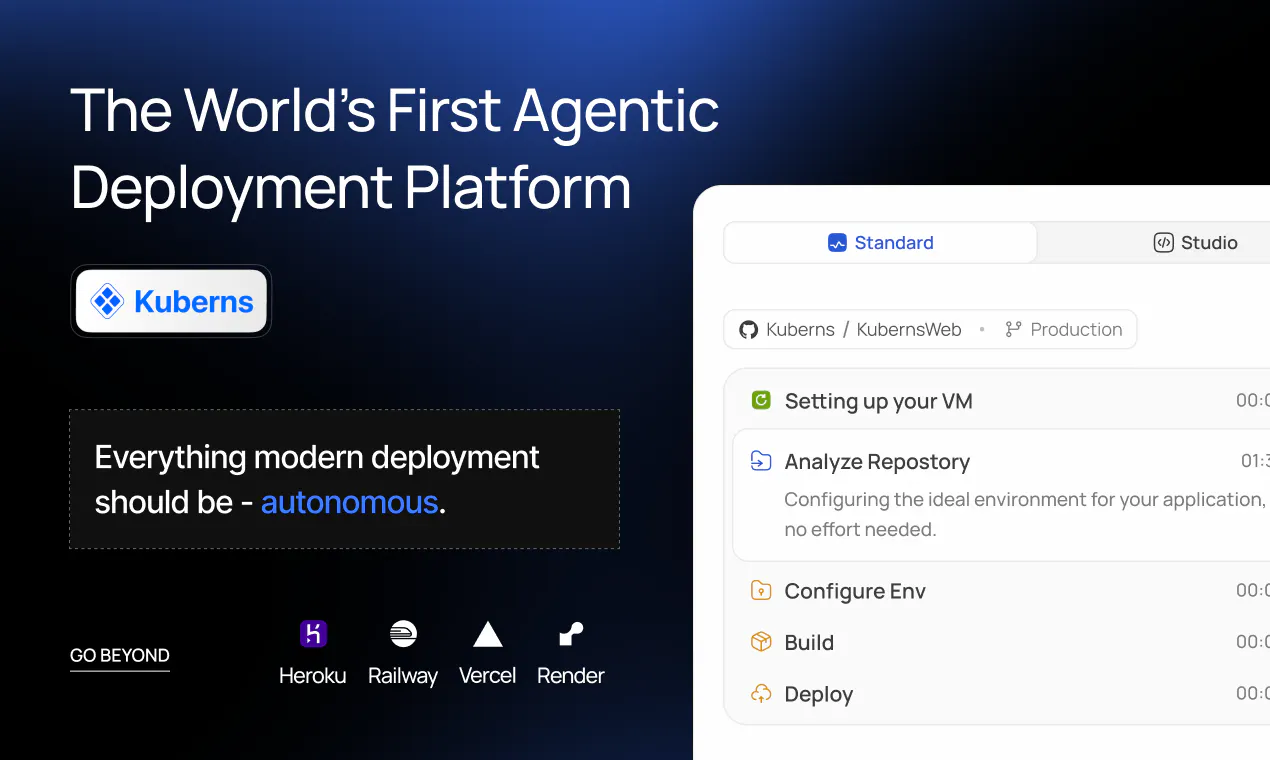Image resolution: width=1270 pixels, height=760 pixels.
Task: Switch to the Standard tab
Action: [x=880, y=243]
